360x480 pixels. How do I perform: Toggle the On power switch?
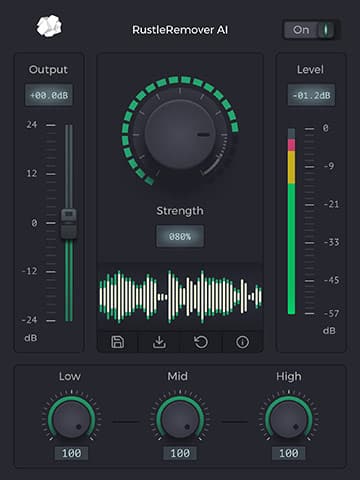(311, 30)
